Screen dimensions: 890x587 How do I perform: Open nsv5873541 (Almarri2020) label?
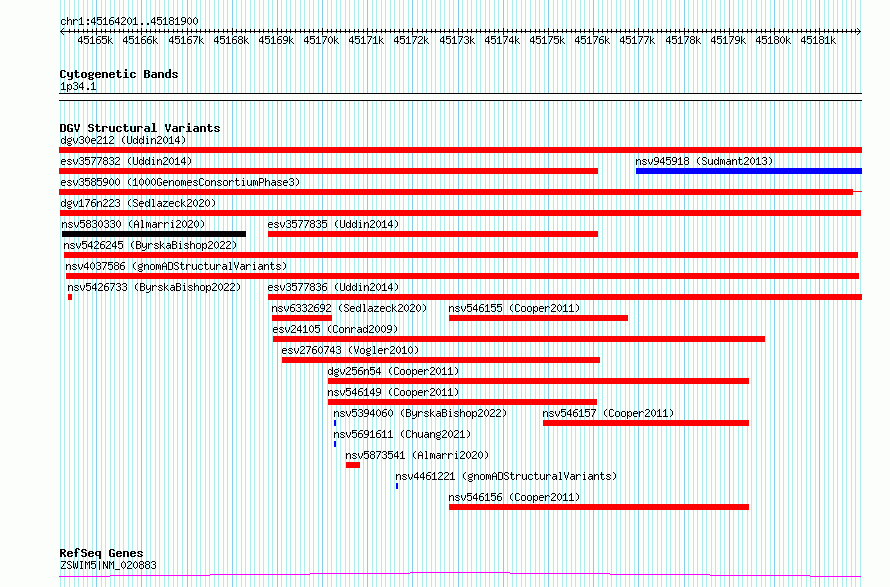coord(417,455)
